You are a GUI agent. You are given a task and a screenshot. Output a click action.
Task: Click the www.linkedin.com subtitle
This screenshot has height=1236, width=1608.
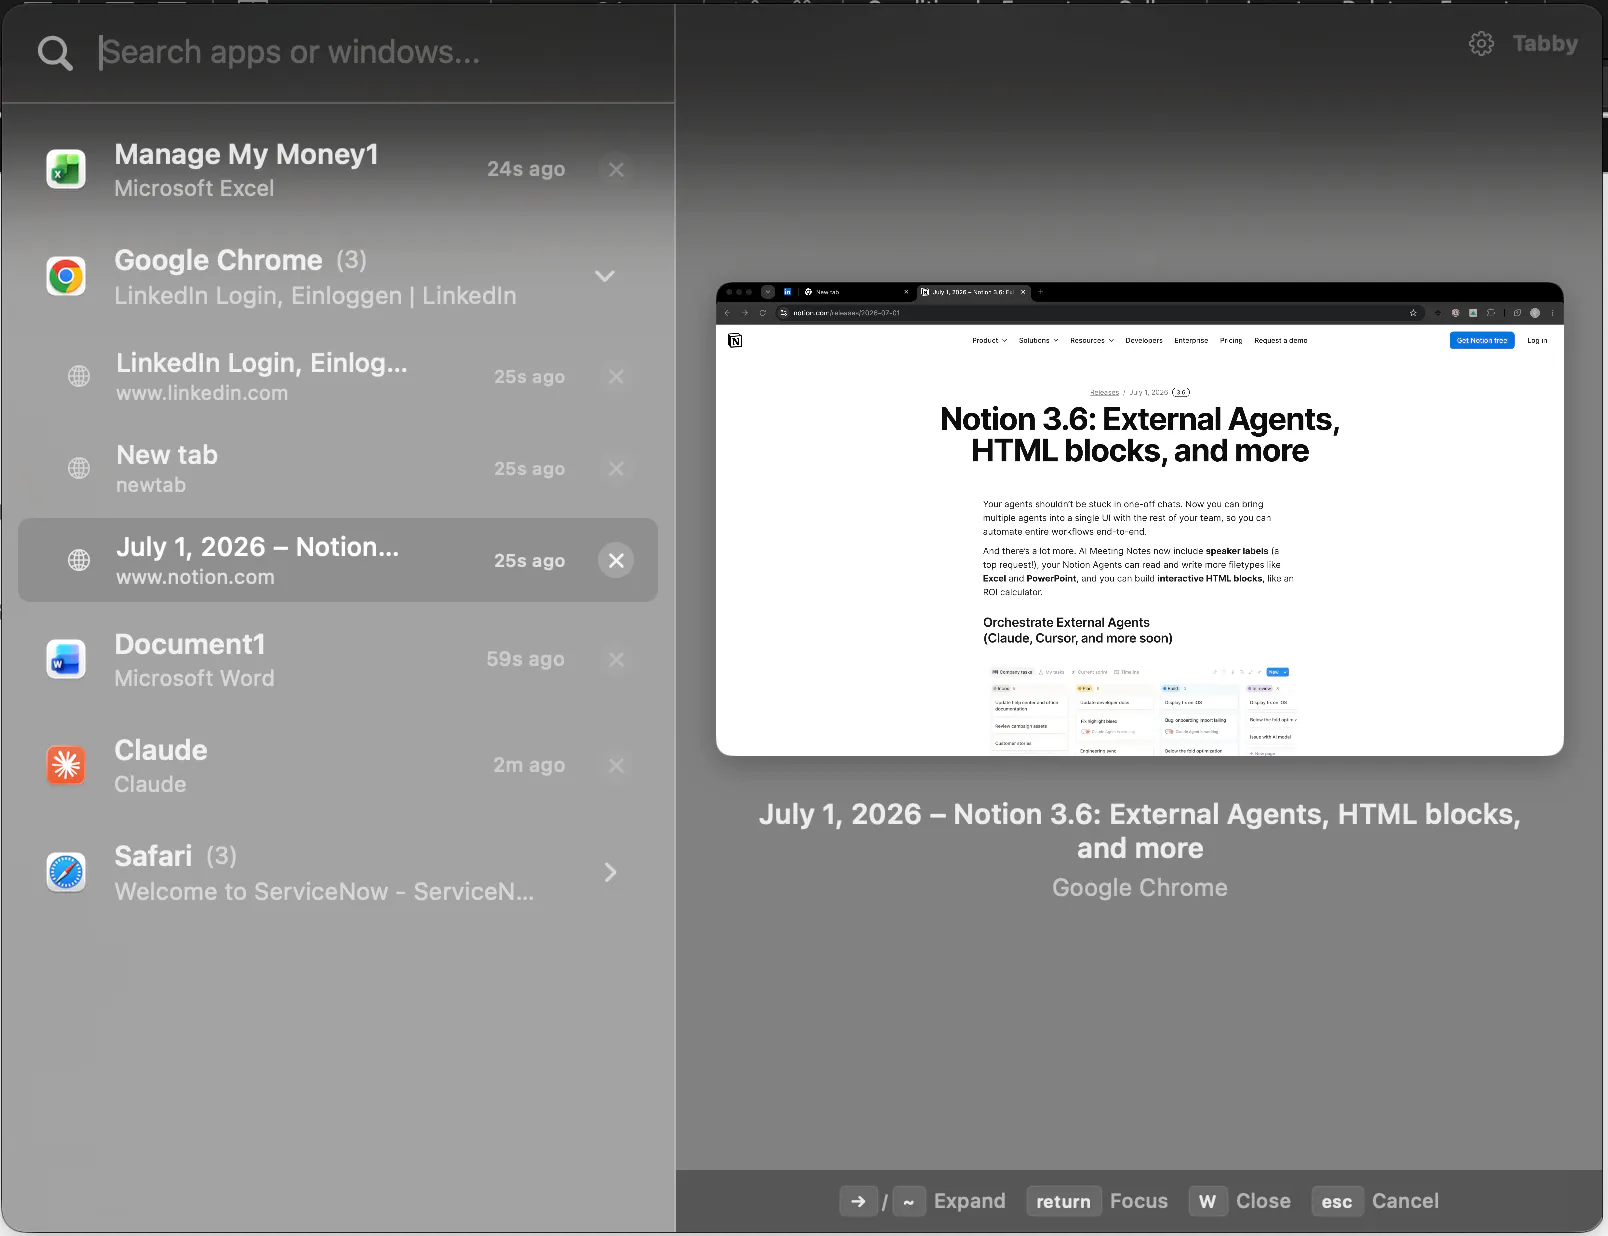202,393
